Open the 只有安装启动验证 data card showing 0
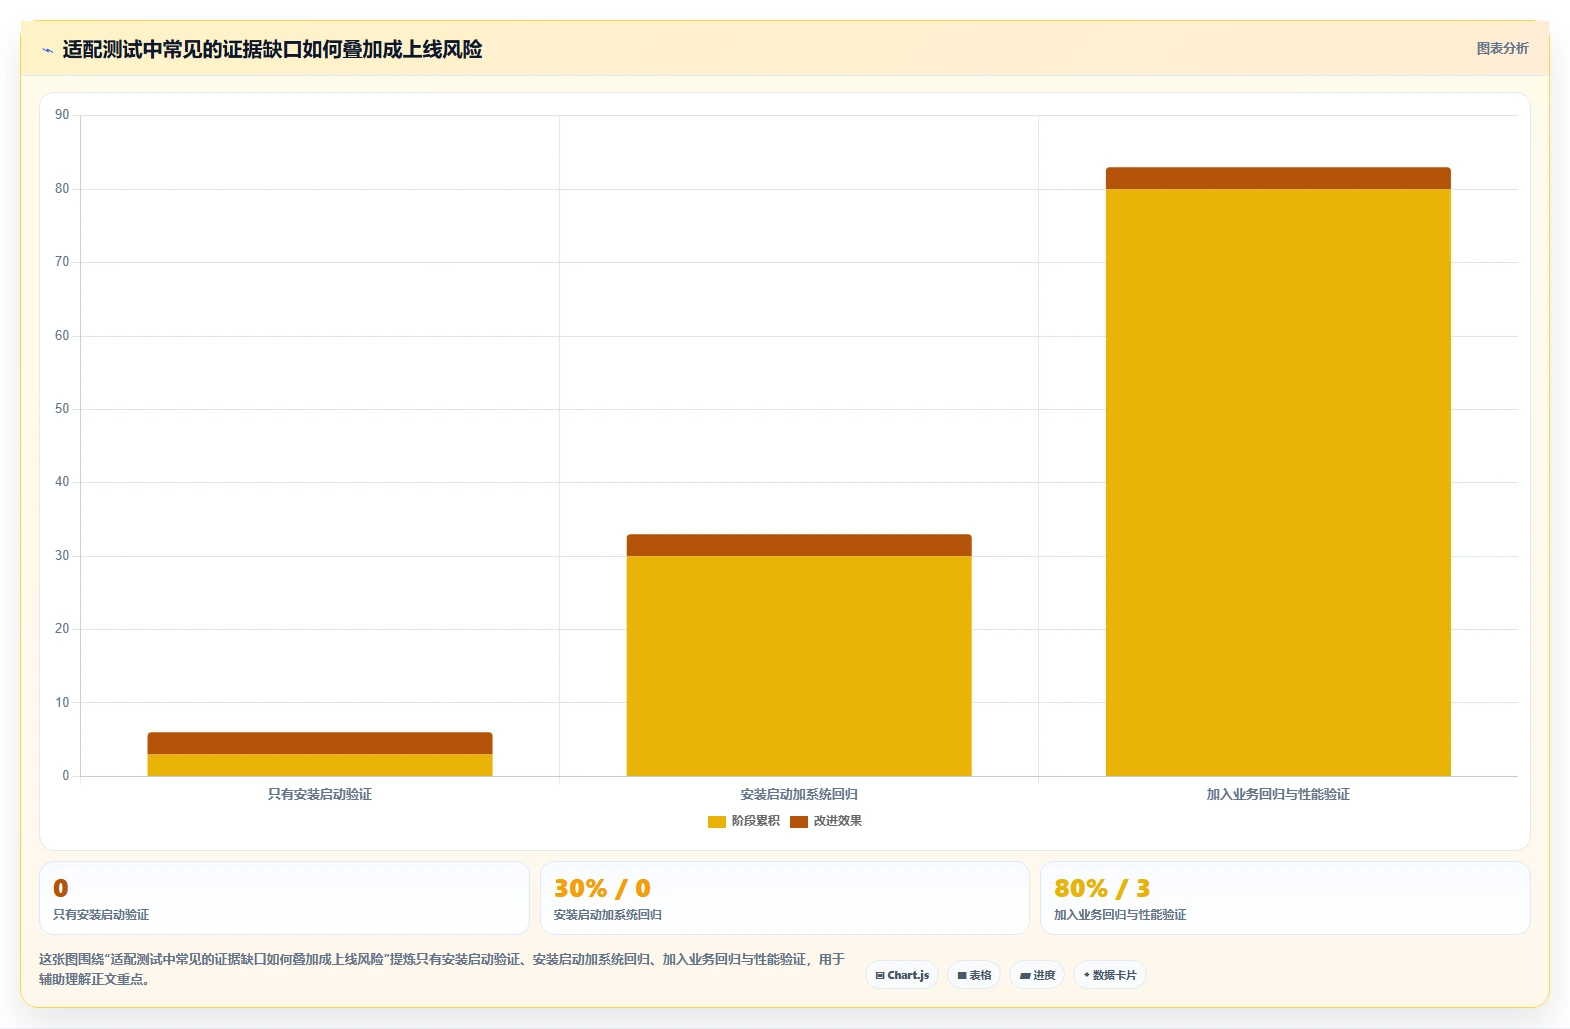Image resolution: width=1570 pixels, height=1029 pixels. click(284, 898)
